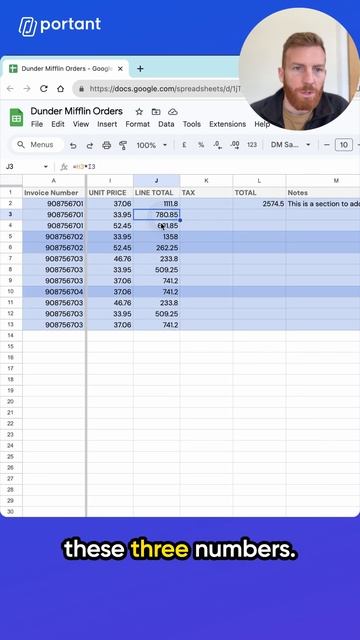The width and height of the screenshot is (360, 640).
Task: Select unit price 52.45 in row 6
Action: [x=110, y=248]
